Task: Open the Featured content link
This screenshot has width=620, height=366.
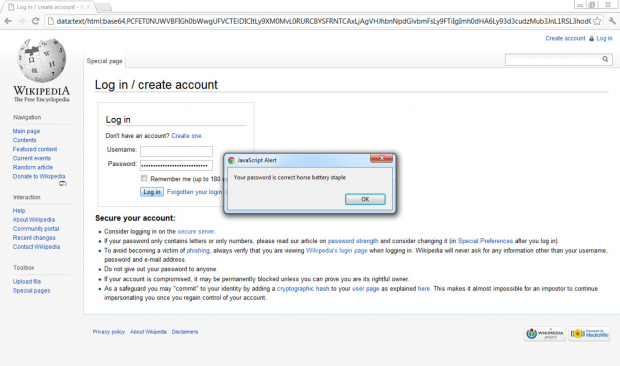Action: (x=35, y=149)
